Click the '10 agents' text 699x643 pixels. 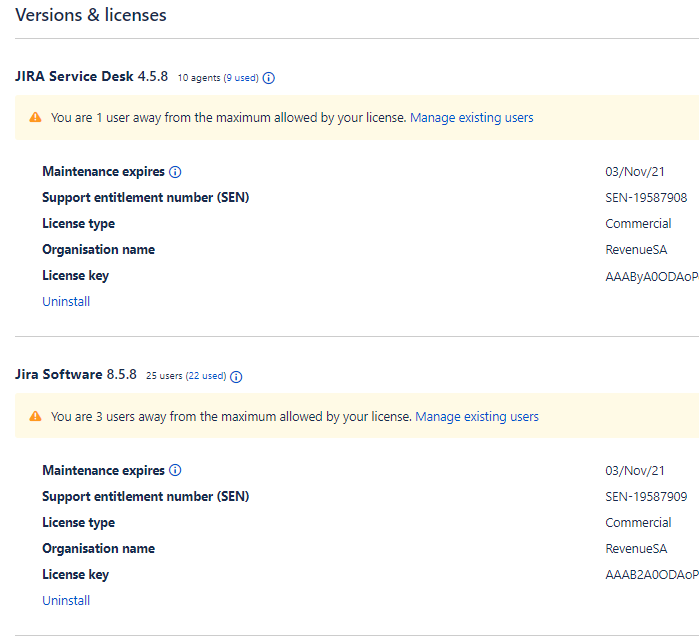tap(199, 78)
